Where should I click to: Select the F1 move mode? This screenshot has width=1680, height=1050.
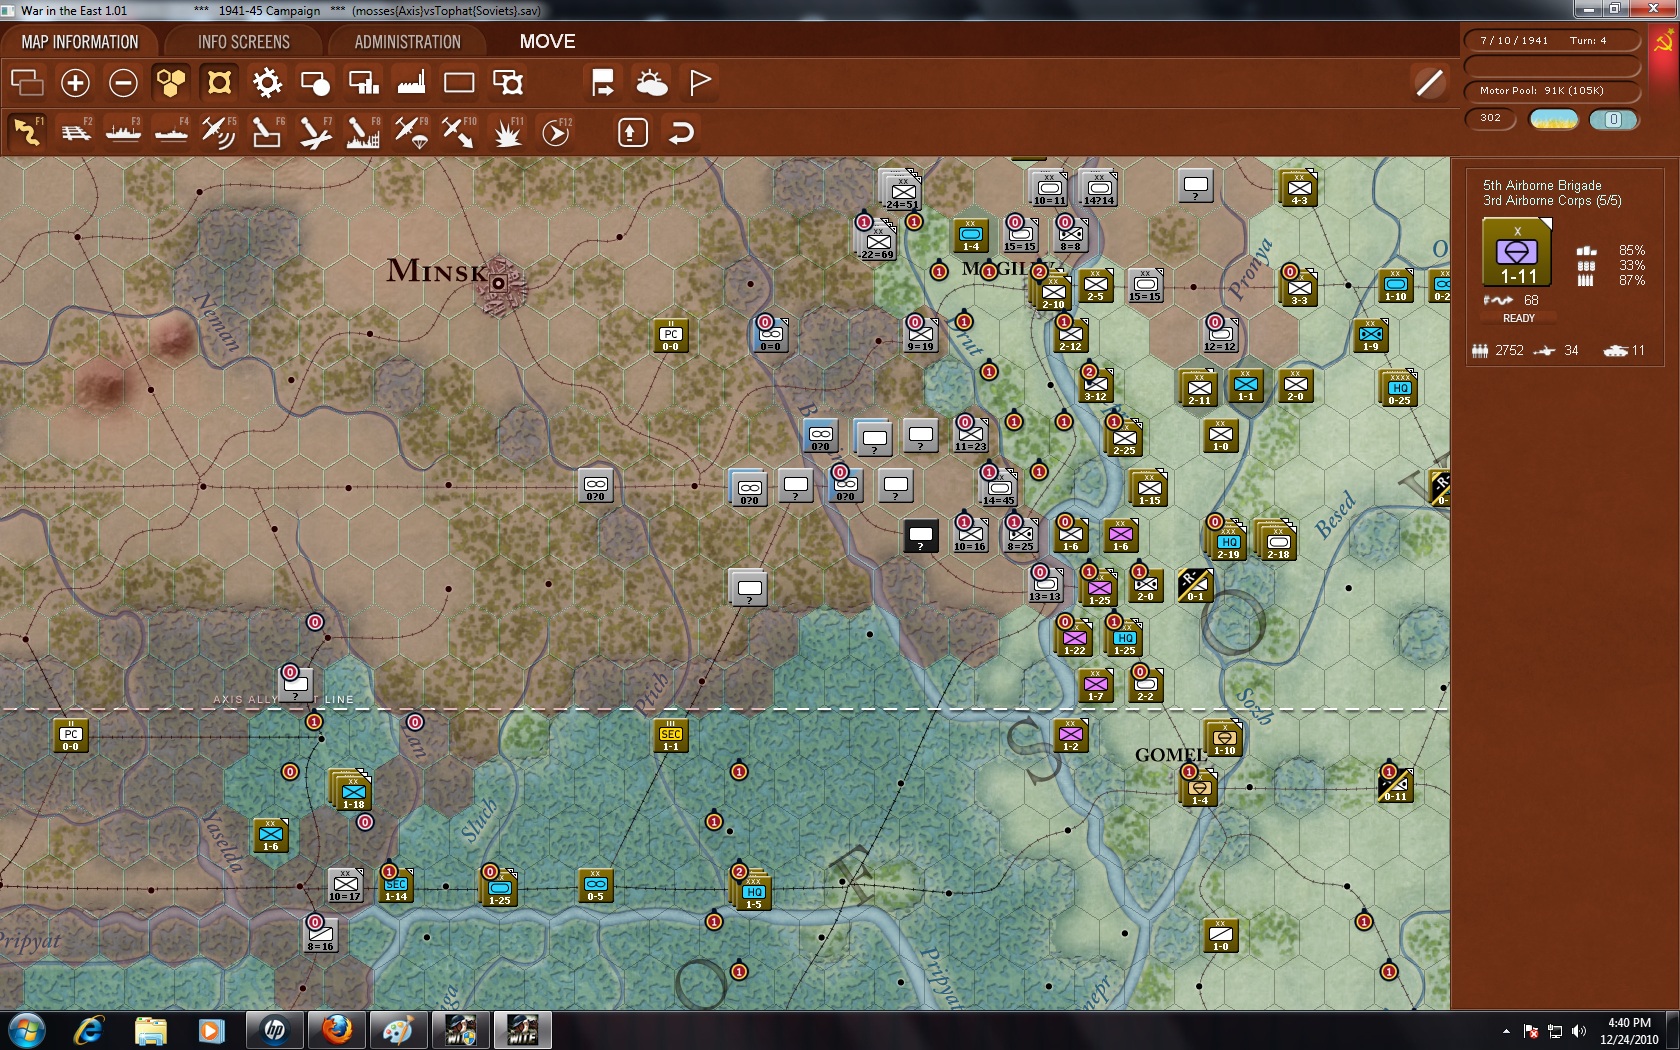(x=27, y=132)
